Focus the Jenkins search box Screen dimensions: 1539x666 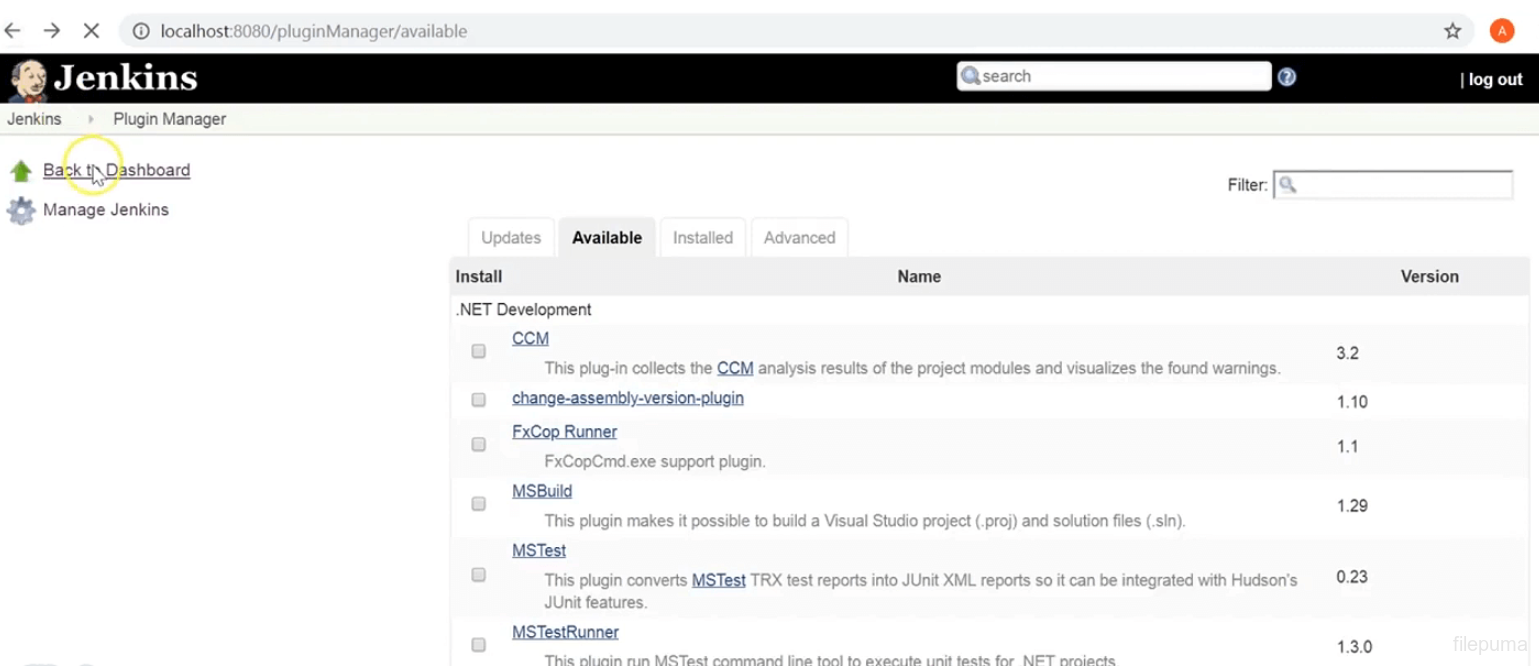1120,76
